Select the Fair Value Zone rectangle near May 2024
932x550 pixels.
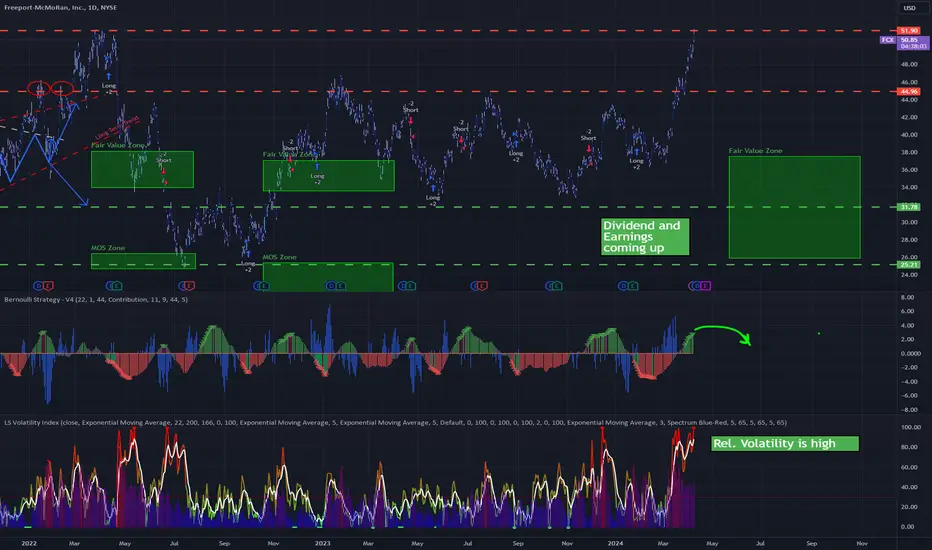[x=795, y=208]
